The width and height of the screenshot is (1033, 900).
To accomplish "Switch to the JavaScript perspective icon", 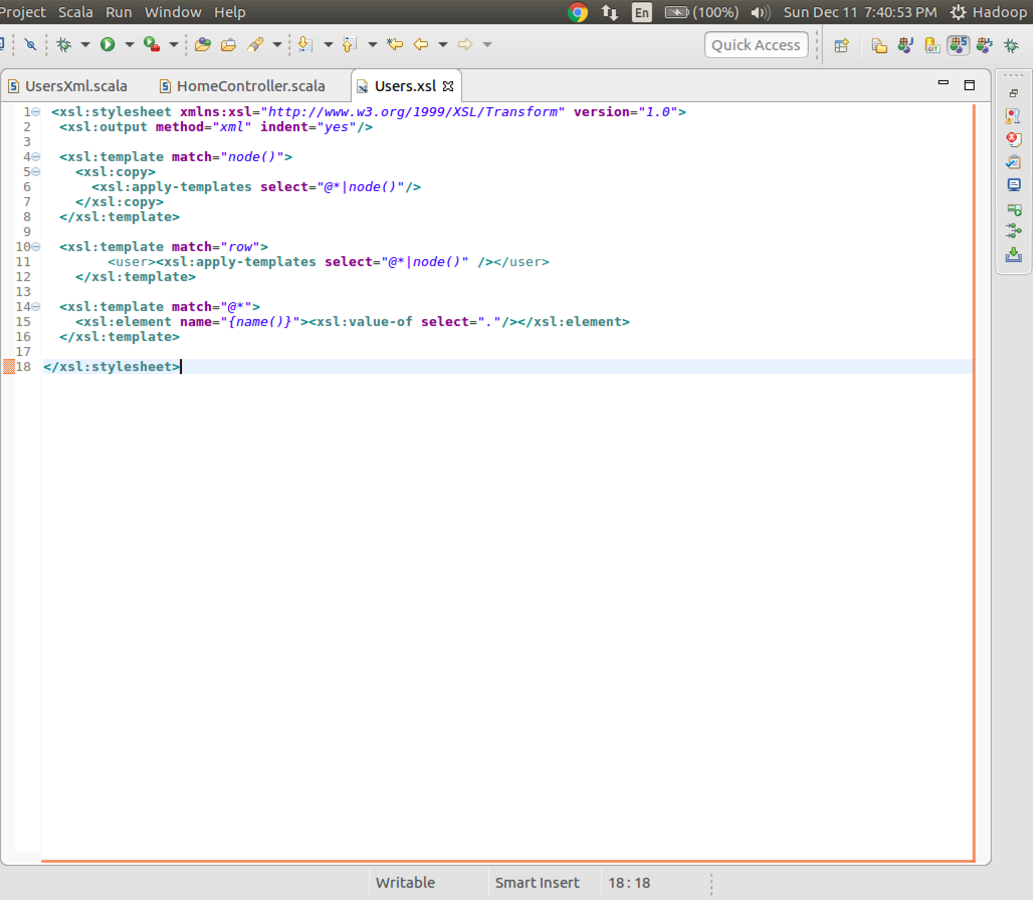I will [984, 45].
